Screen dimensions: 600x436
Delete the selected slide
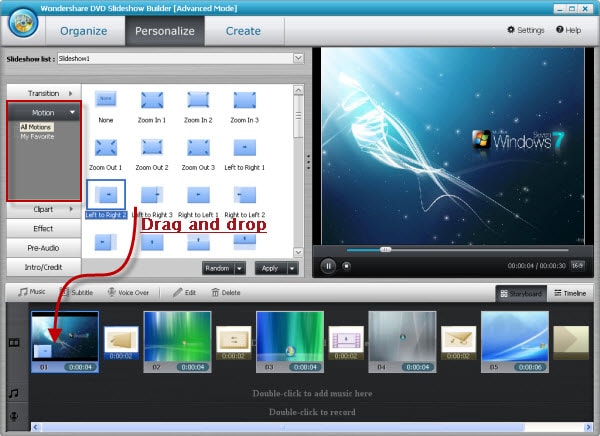(x=226, y=292)
